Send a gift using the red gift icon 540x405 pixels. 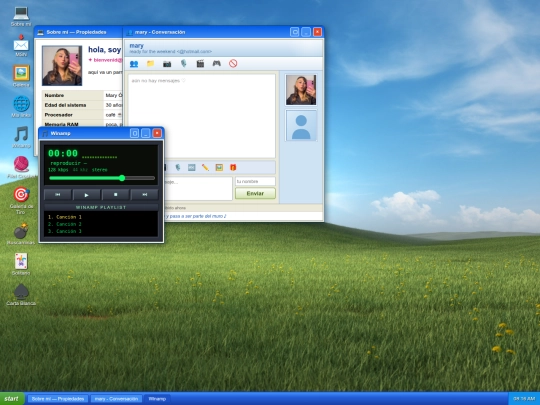(x=233, y=168)
